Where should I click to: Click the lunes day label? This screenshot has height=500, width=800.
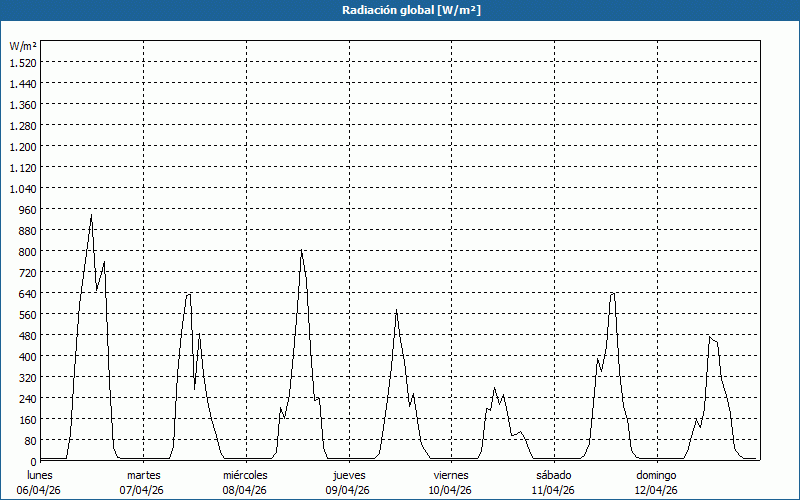pyautogui.click(x=40, y=474)
